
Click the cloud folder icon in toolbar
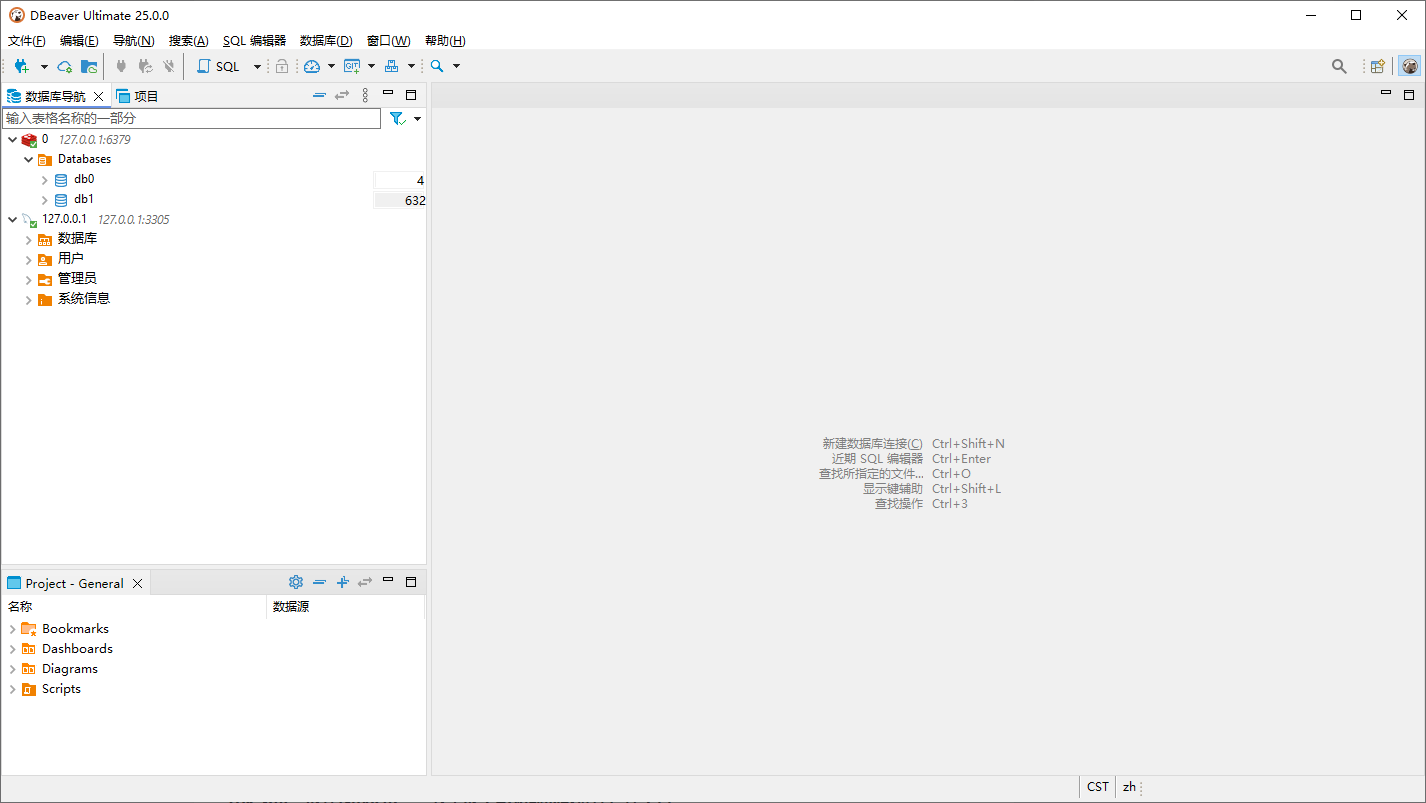89,66
